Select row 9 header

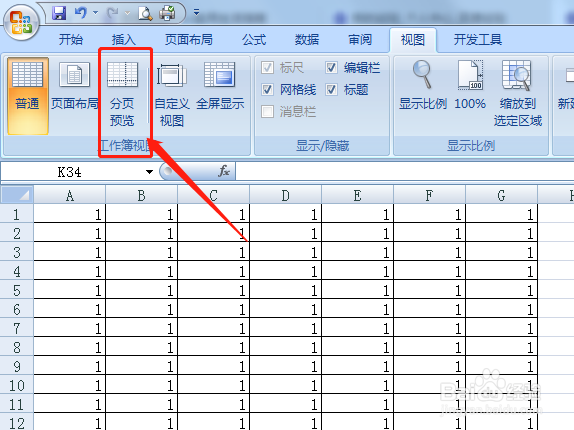pos(16,366)
